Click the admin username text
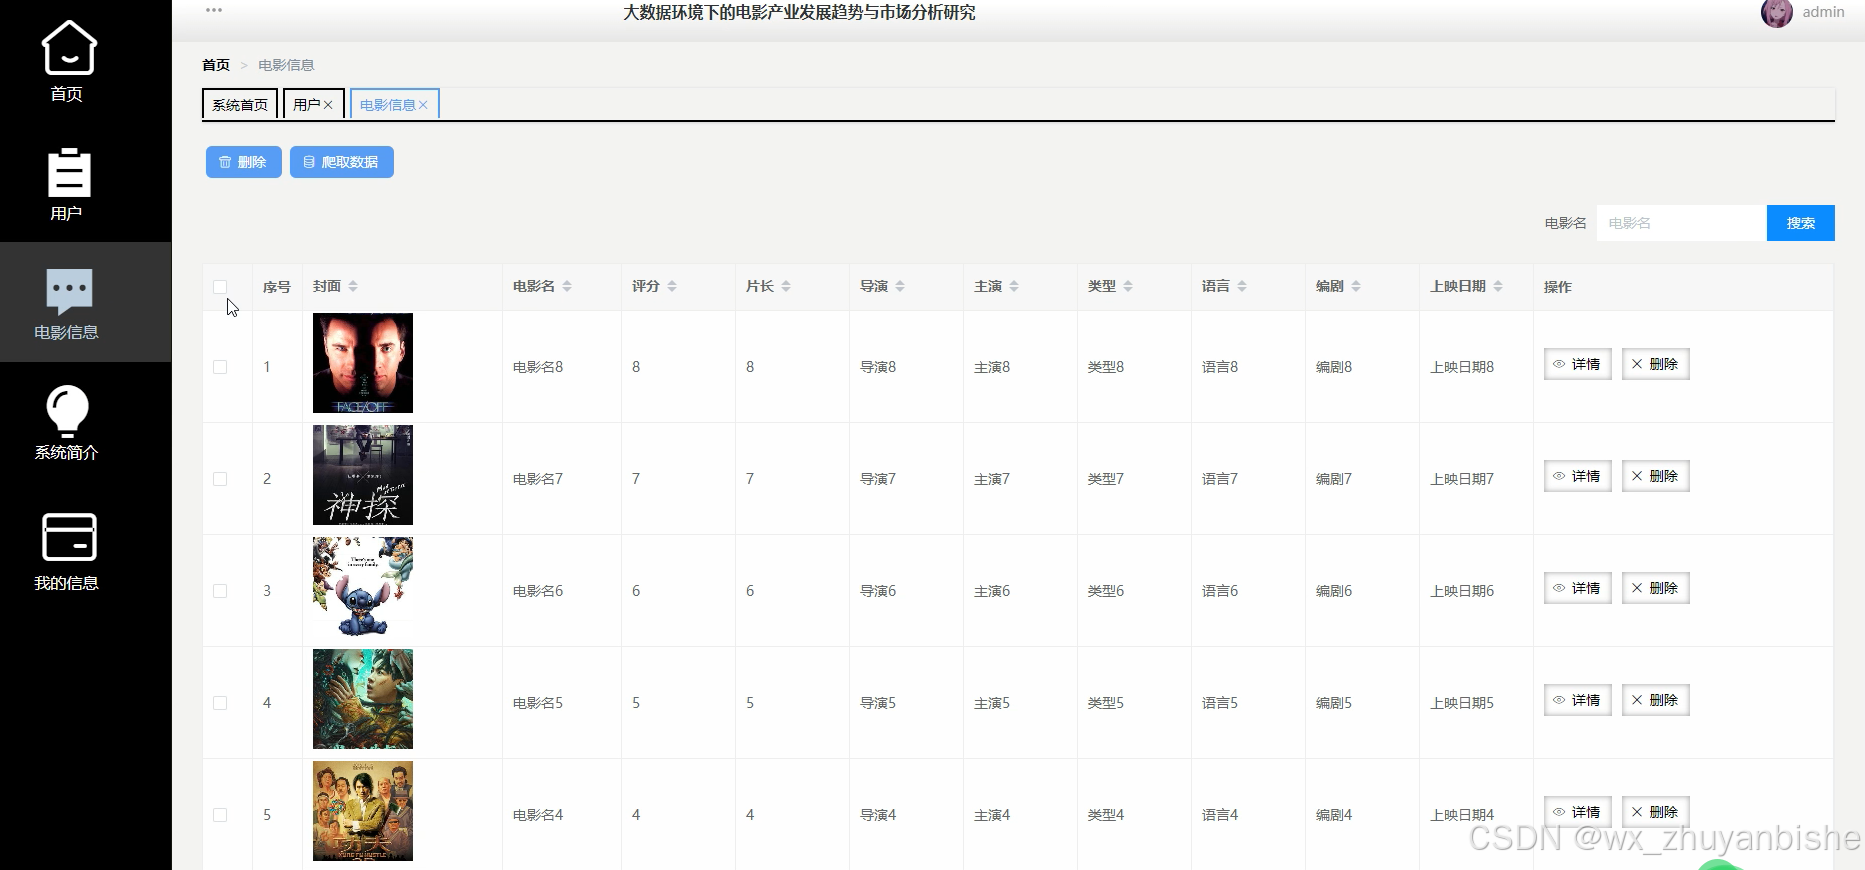1865x870 pixels. tap(1823, 12)
